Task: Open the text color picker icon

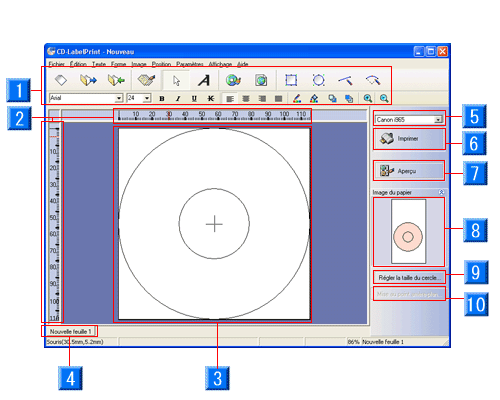Action: click(x=297, y=98)
